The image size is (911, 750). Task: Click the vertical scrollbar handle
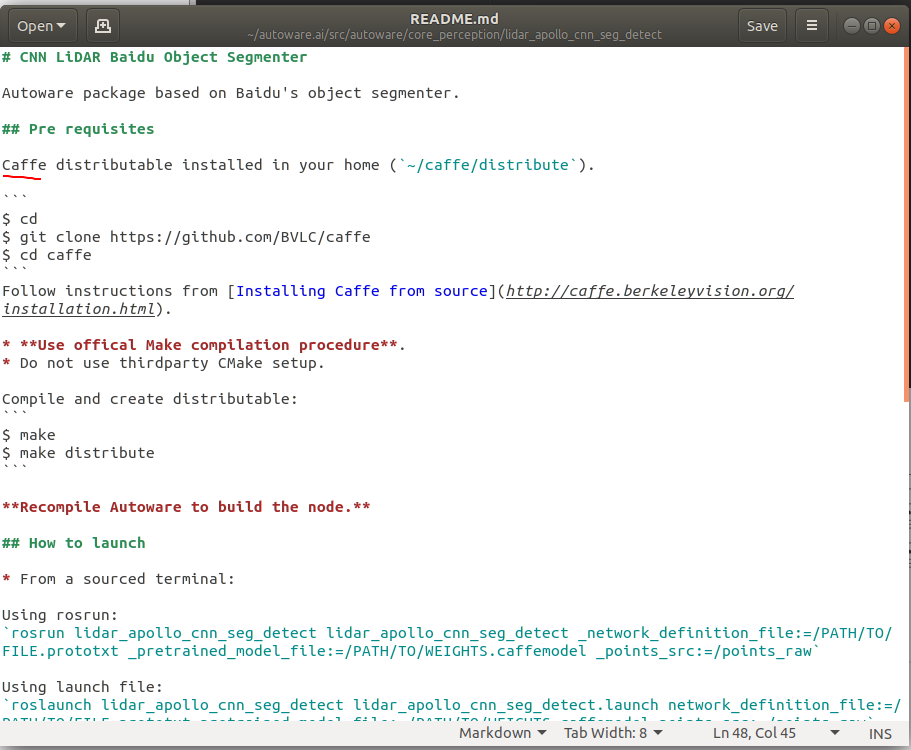point(907,224)
